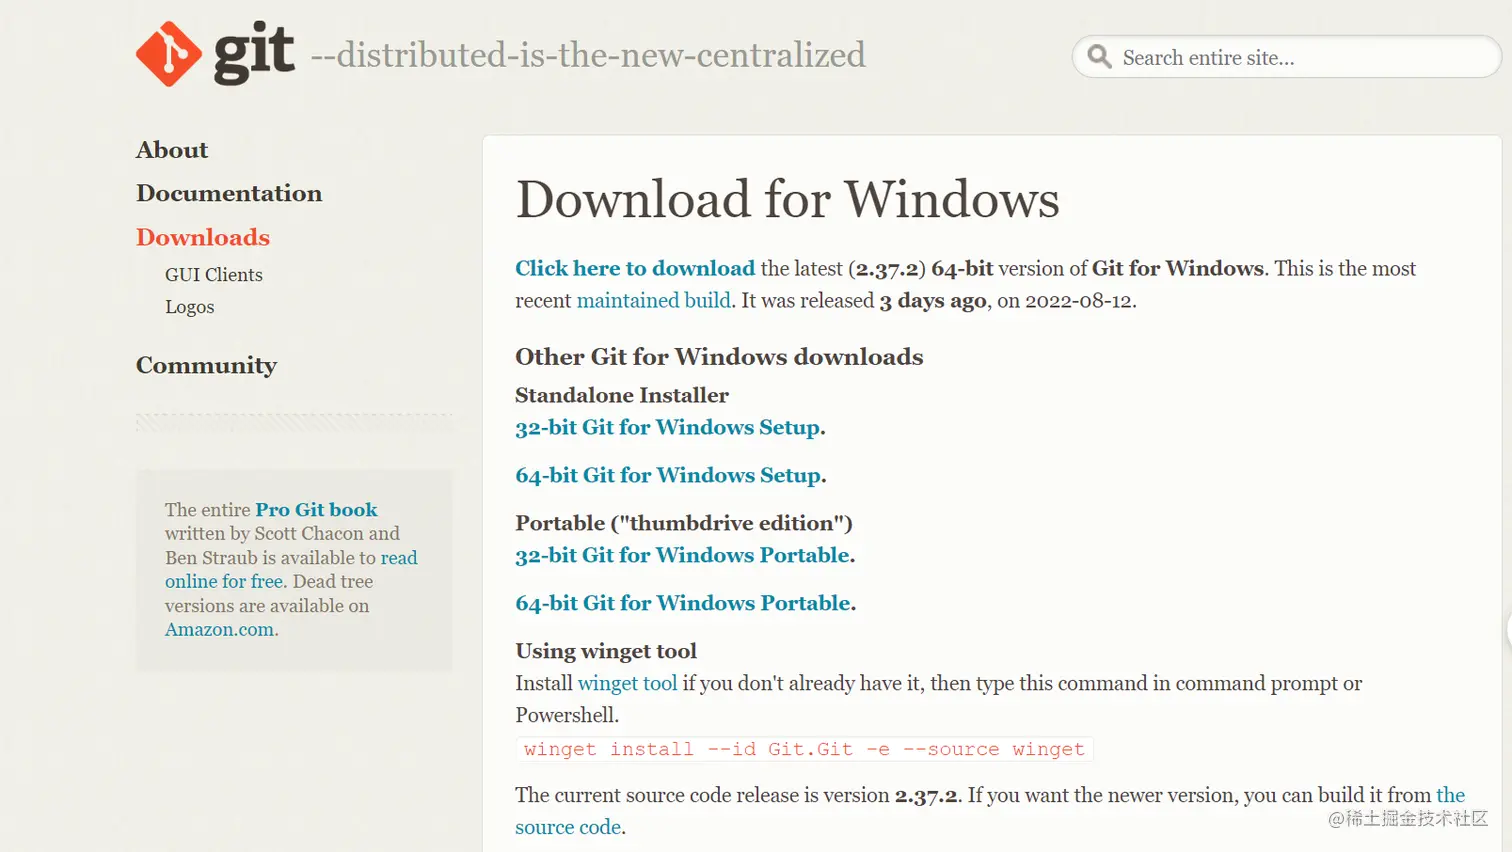Open the Logos sub-page
Screen dimensions: 1512x852
point(190,307)
